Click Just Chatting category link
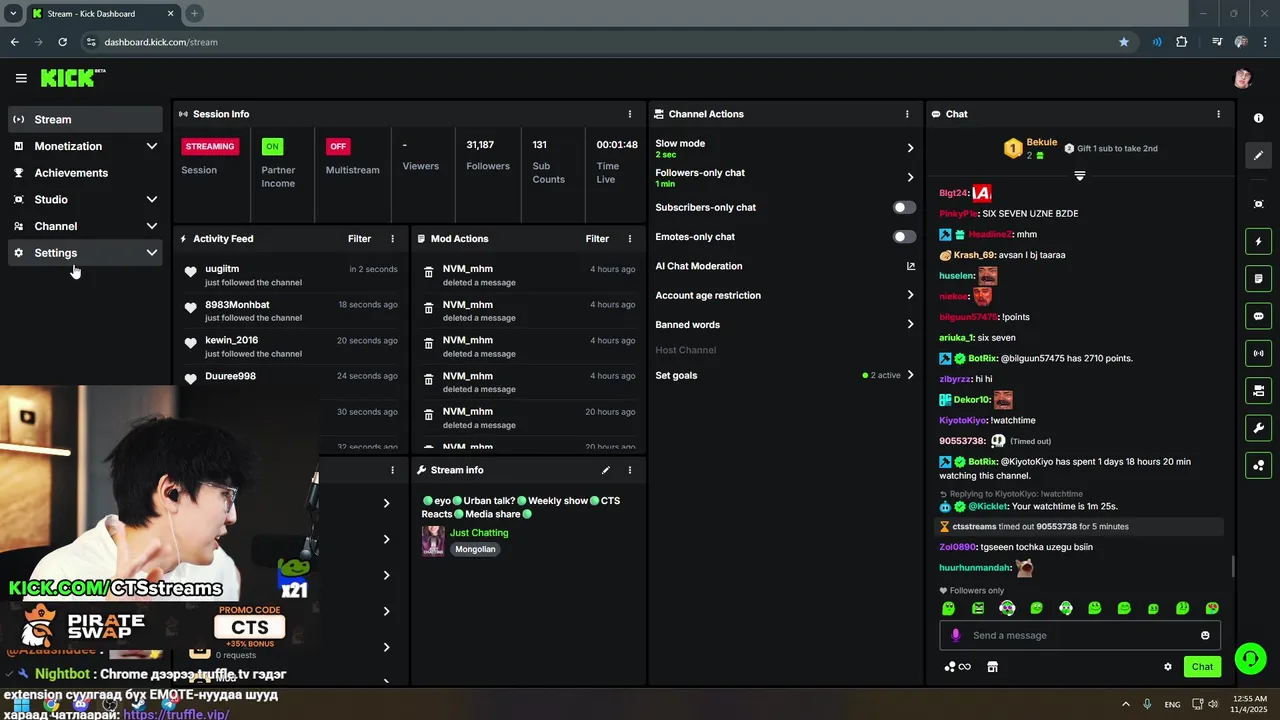 click(479, 533)
